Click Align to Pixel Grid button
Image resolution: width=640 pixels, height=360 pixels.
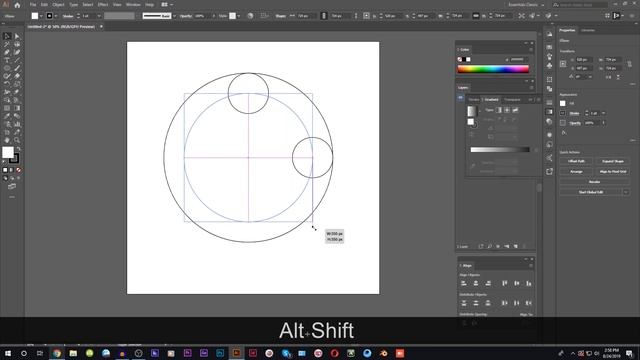(612, 171)
